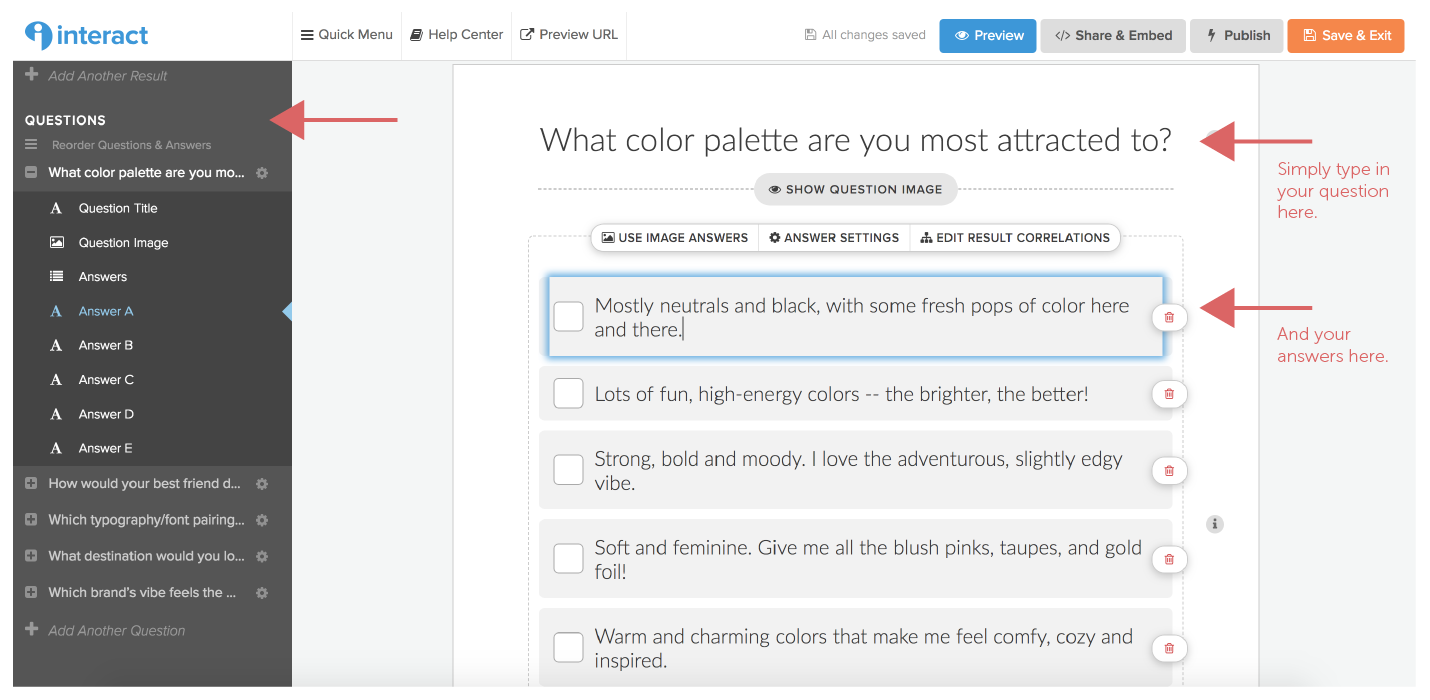The width and height of the screenshot is (1430, 700).
Task: Check the 'Strong, bold and moody' box
Action: (x=568, y=470)
